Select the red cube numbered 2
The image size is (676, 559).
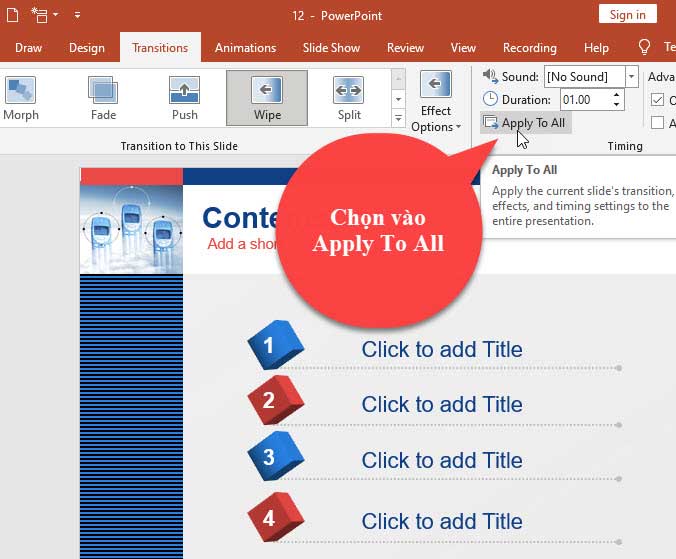275,400
